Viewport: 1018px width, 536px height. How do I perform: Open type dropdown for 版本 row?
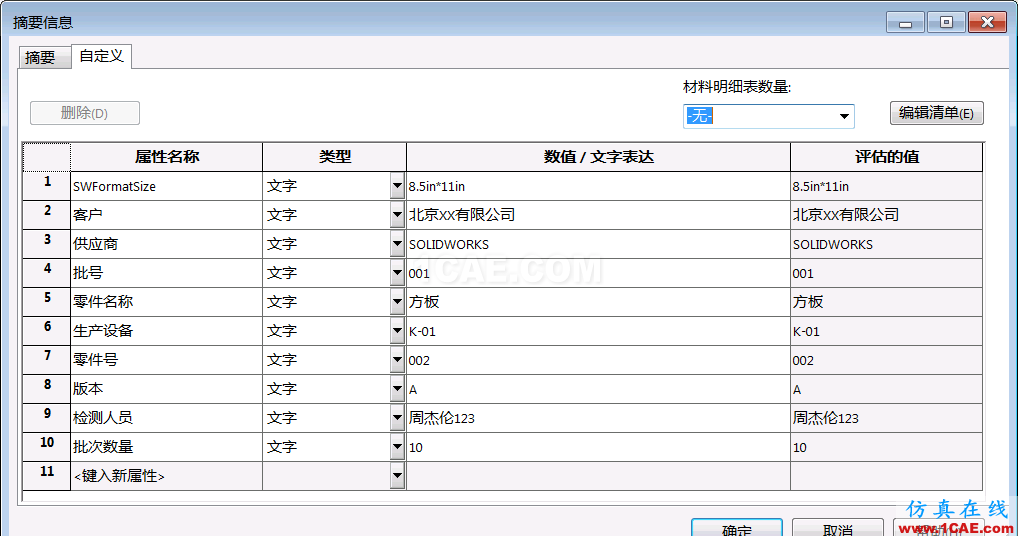click(x=397, y=389)
